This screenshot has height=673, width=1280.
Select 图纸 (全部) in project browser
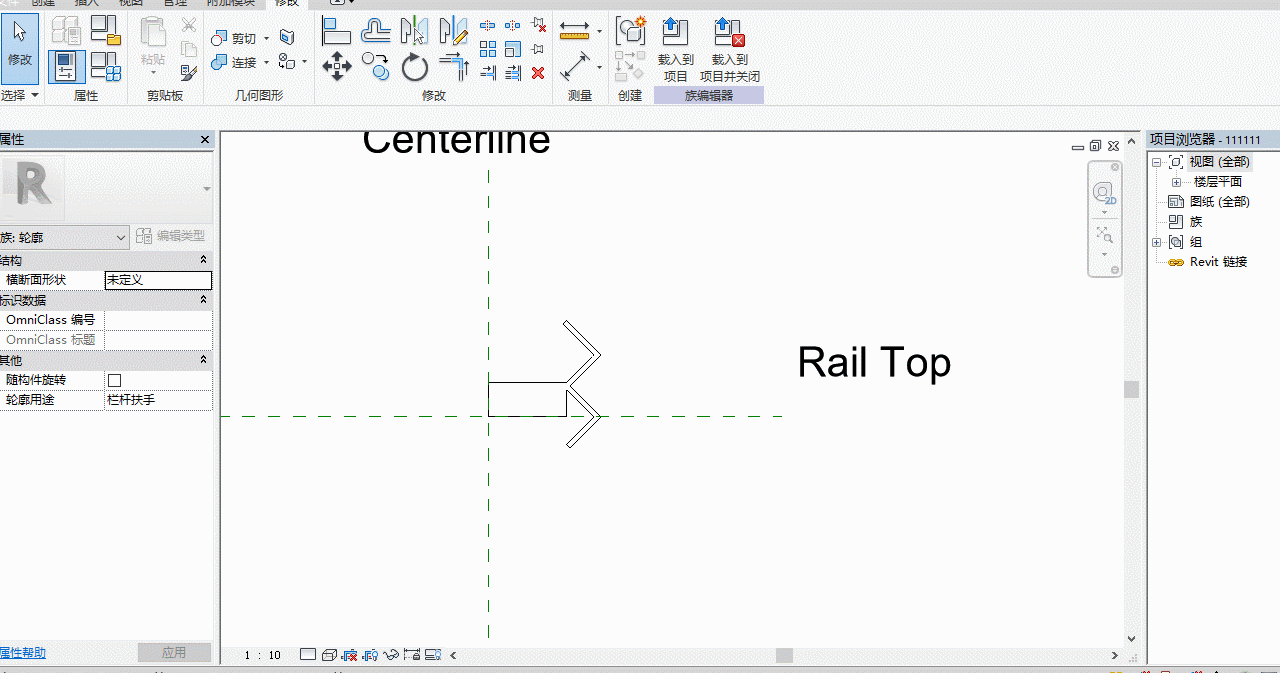pyautogui.click(x=1219, y=202)
